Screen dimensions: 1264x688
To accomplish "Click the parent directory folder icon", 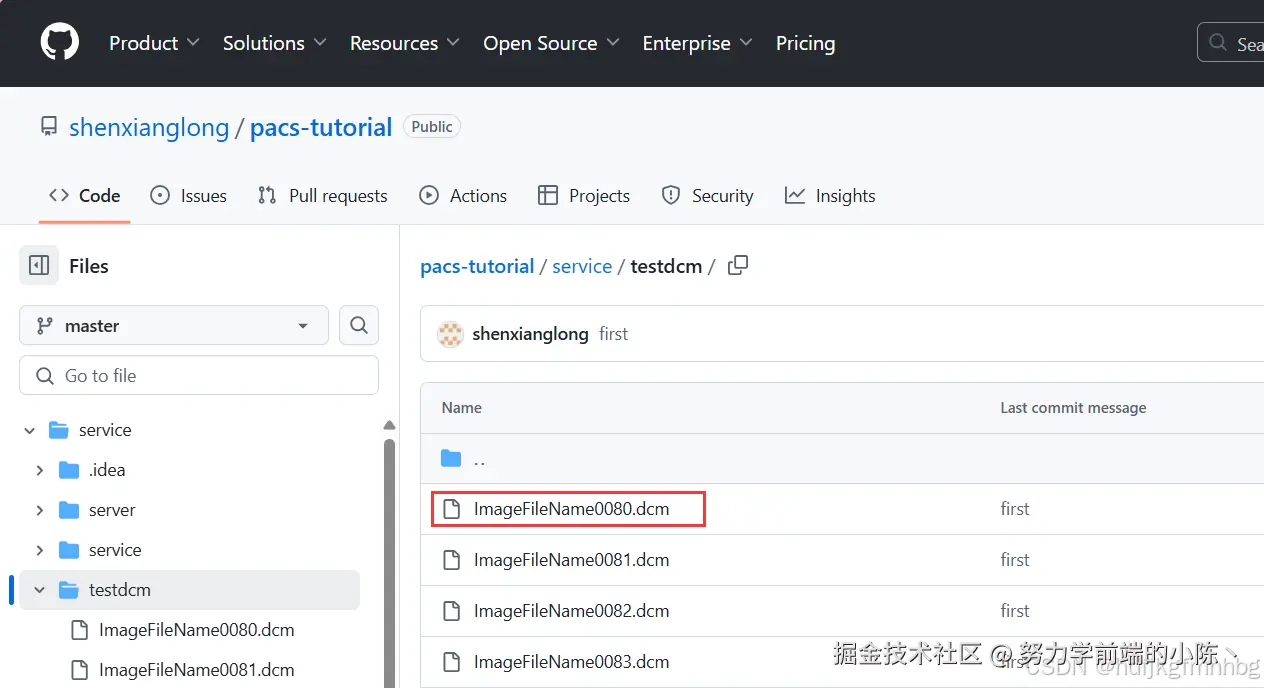I will tap(451, 459).
